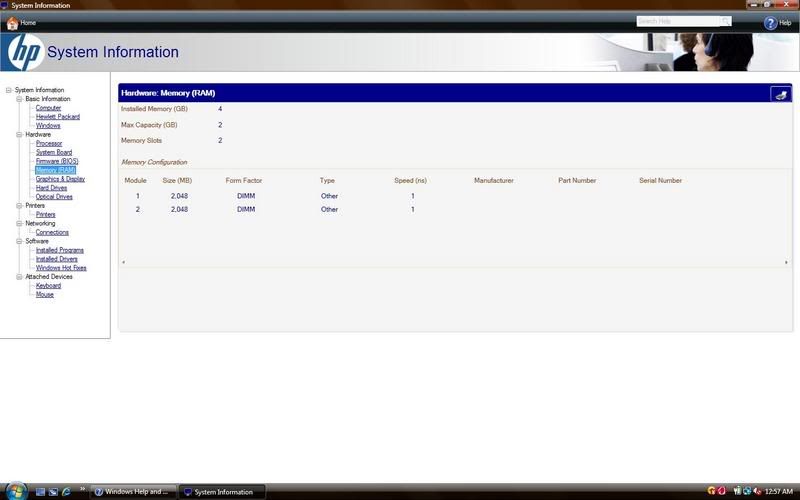Click the muted volume tray icon
This screenshot has width=800, height=500.
[757, 491]
